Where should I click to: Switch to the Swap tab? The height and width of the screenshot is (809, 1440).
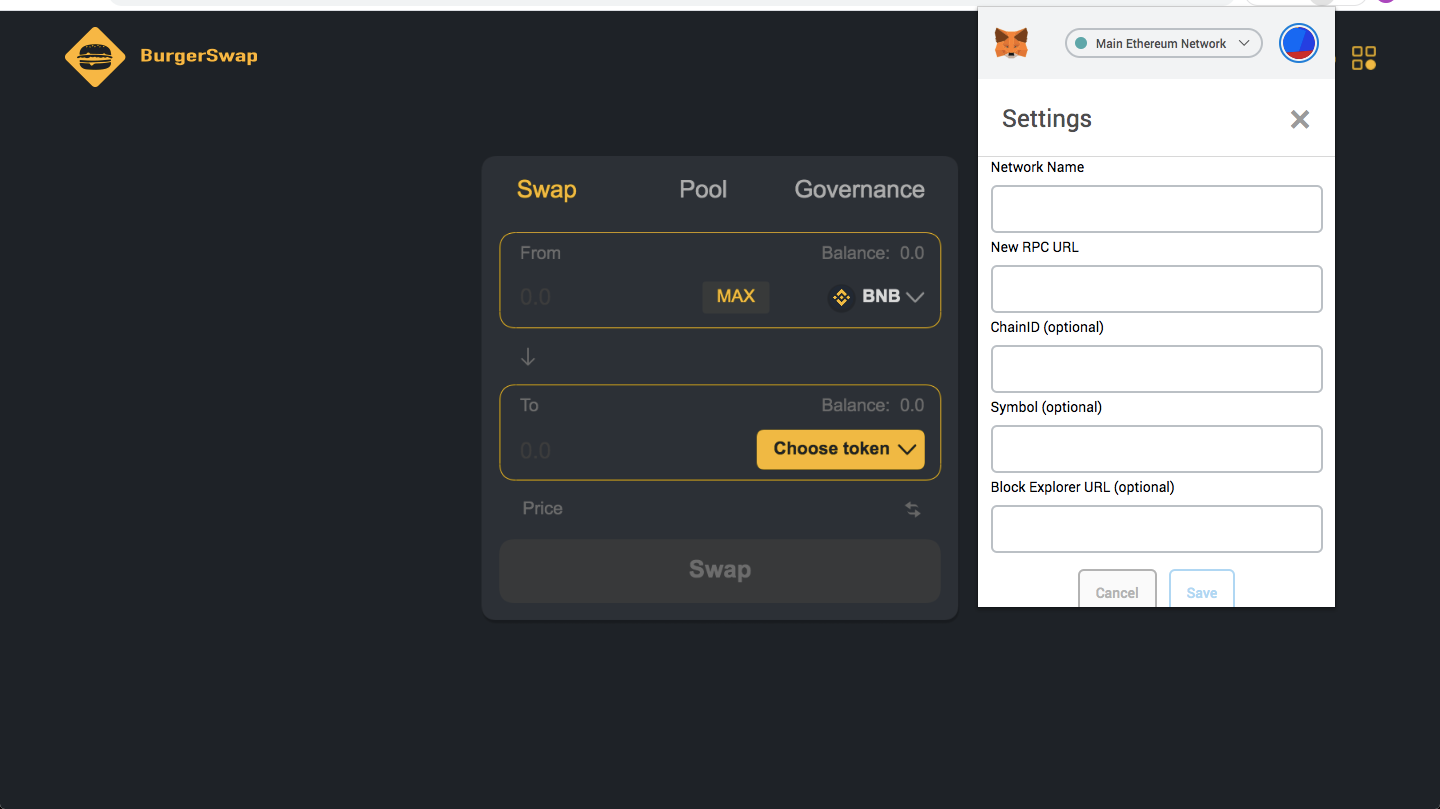(x=547, y=190)
